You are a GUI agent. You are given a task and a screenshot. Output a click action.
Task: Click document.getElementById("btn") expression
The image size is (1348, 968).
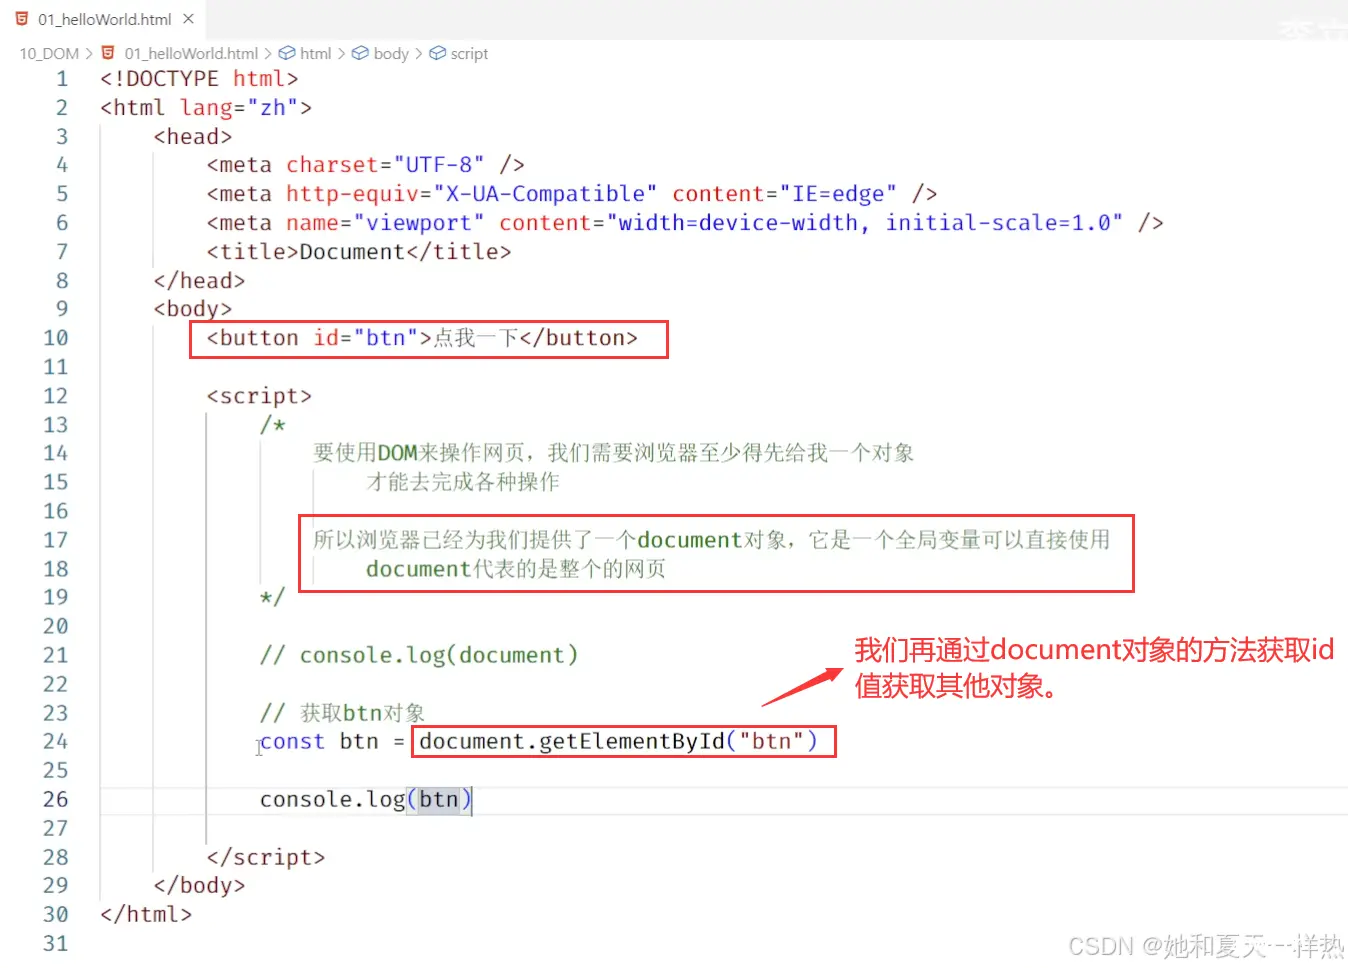[618, 741]
